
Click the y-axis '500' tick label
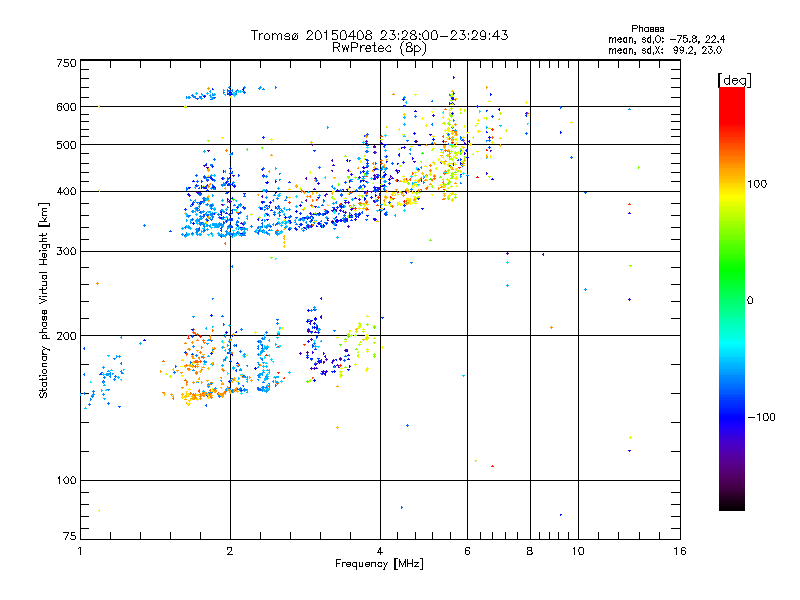pyautogui.click(x=66, y=144)
